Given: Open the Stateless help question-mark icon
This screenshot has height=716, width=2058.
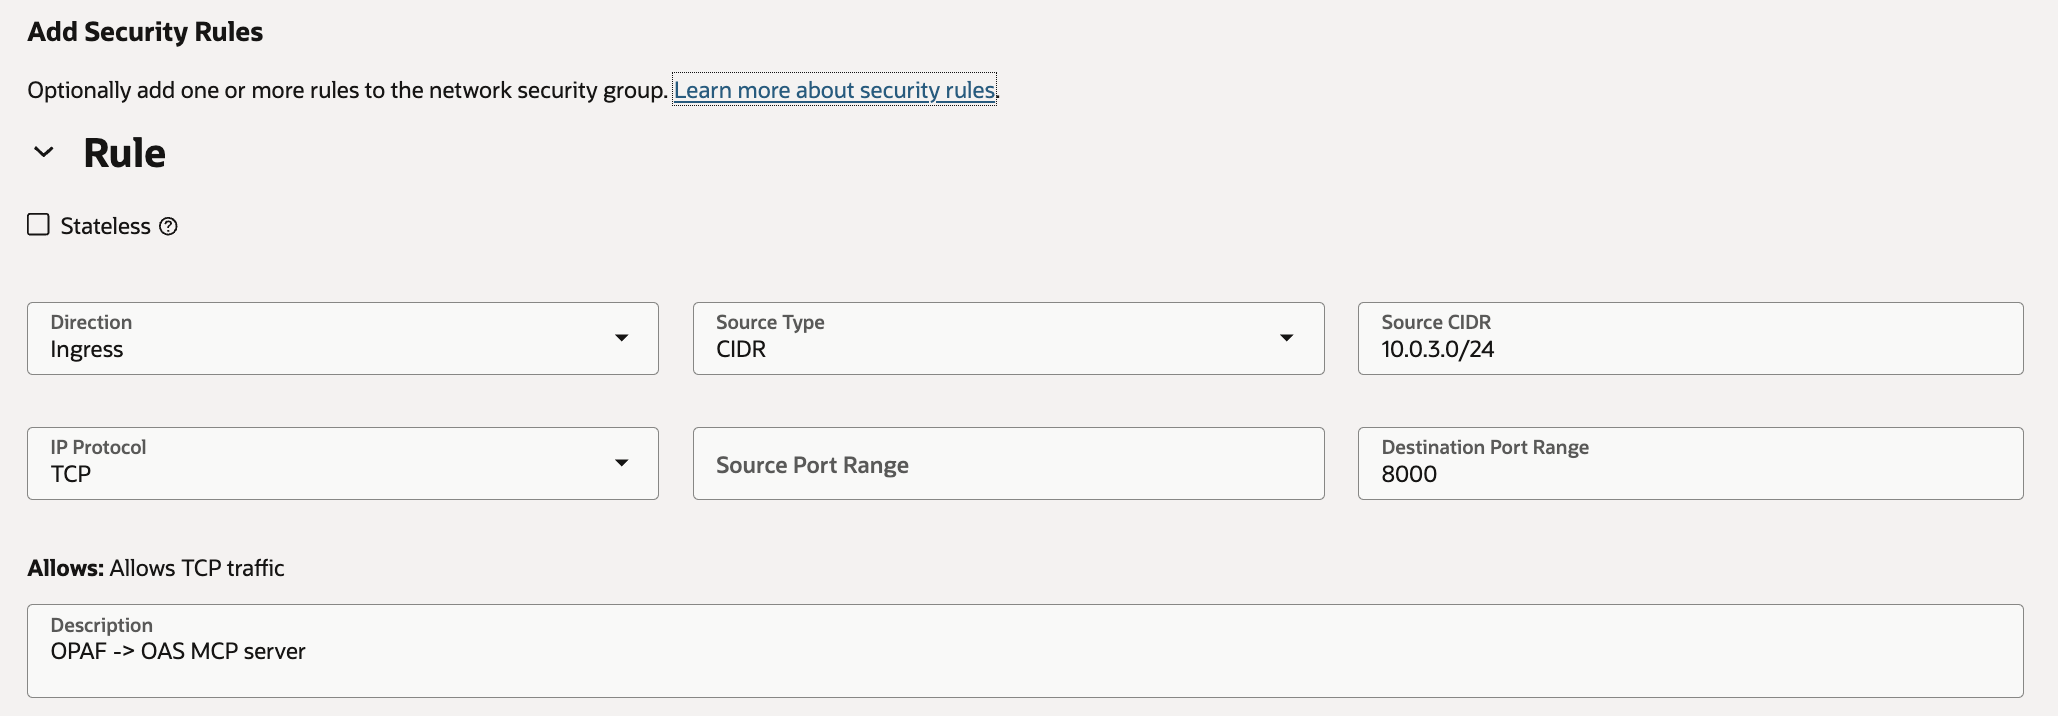Looking at the screenshot, I should (168, 226).
